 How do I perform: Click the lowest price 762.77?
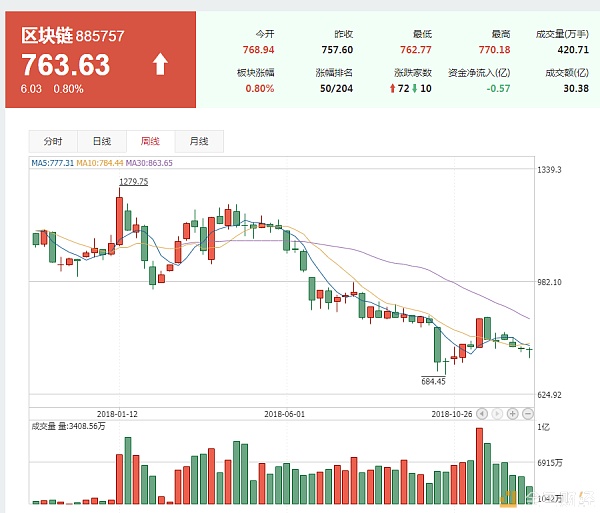(x=416, y=50)
